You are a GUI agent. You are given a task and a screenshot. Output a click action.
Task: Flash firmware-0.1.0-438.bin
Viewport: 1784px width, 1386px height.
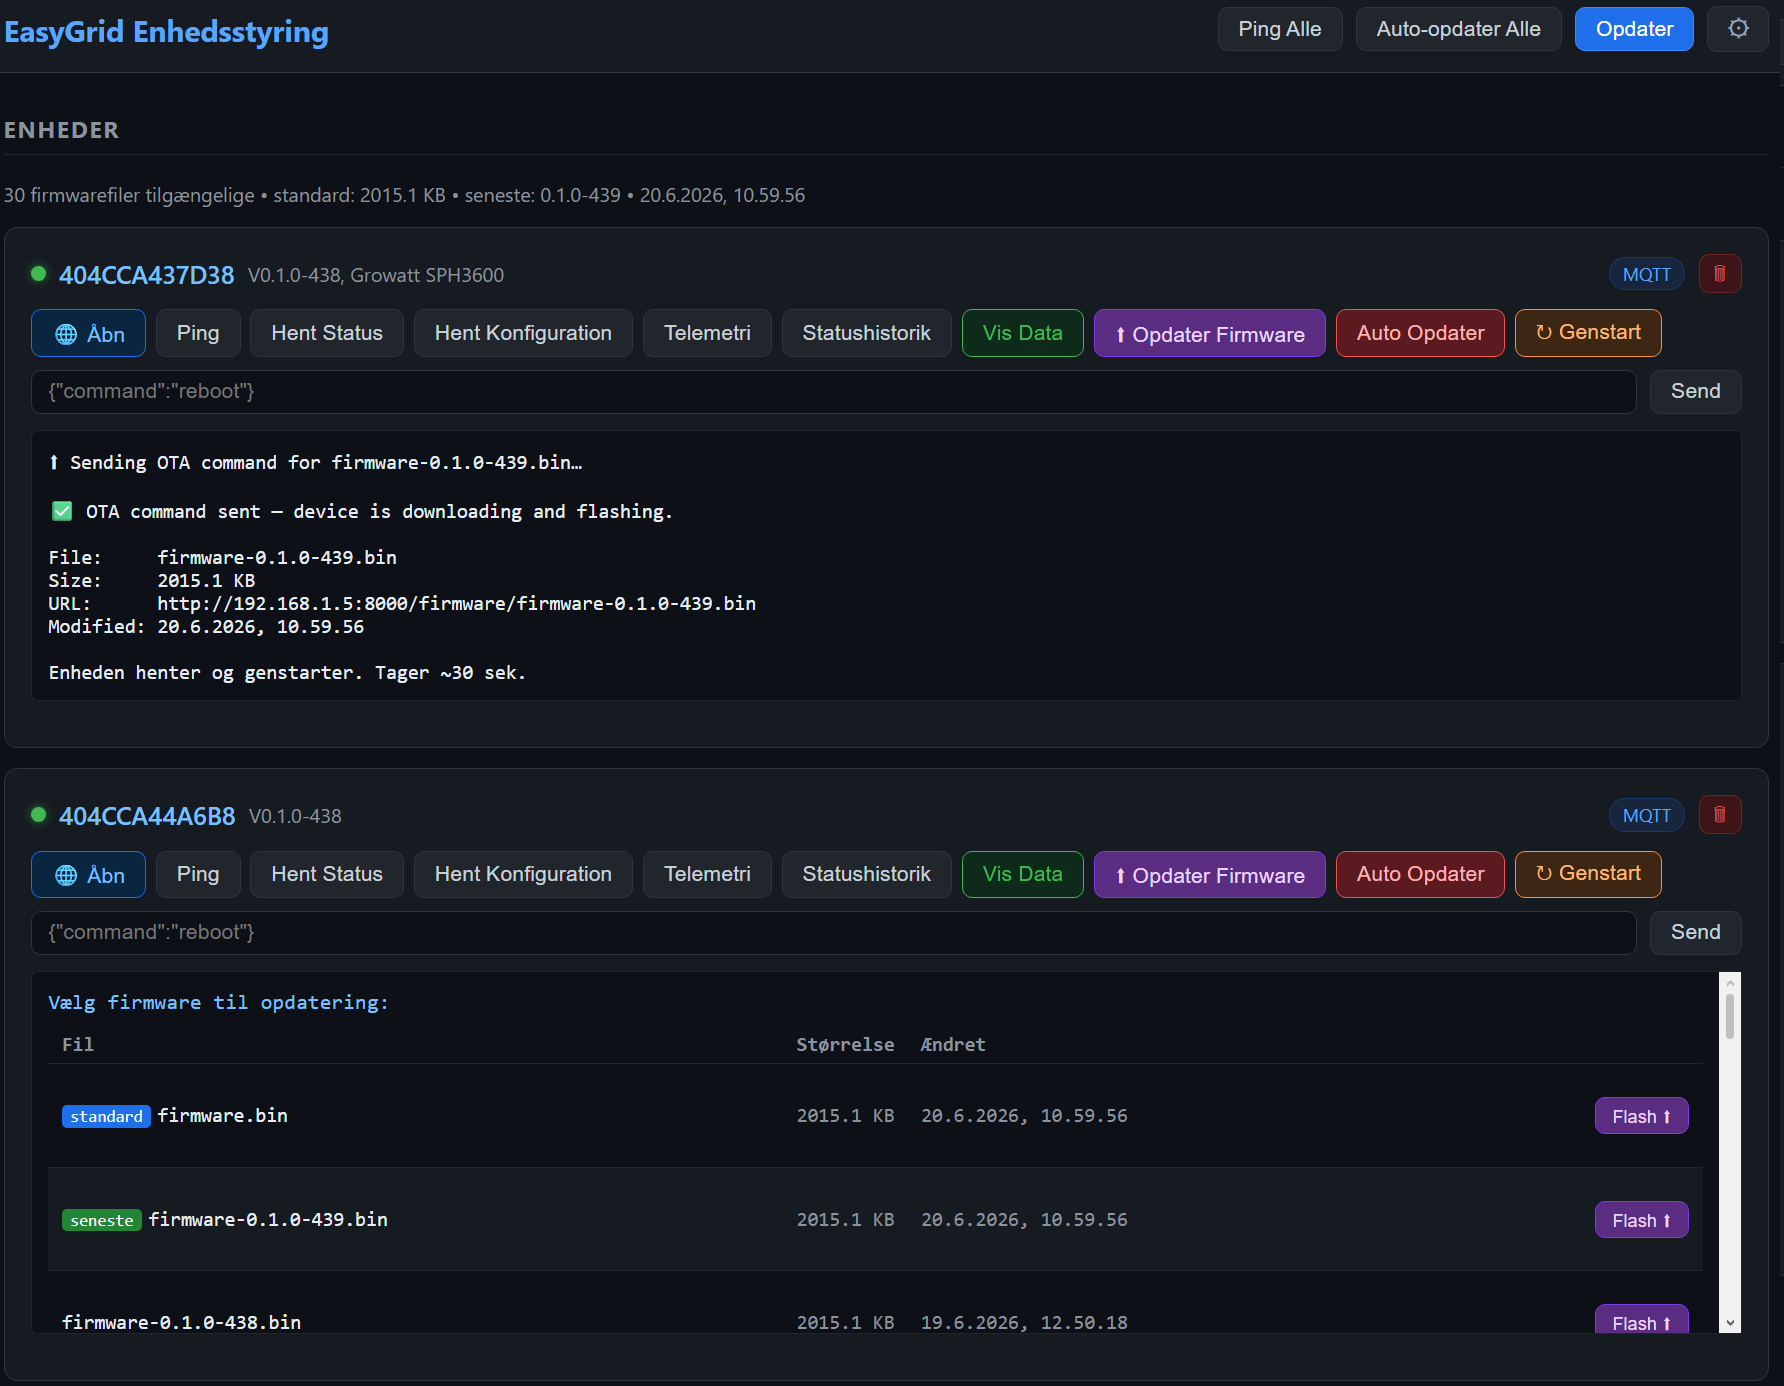pos(1641,1320)
